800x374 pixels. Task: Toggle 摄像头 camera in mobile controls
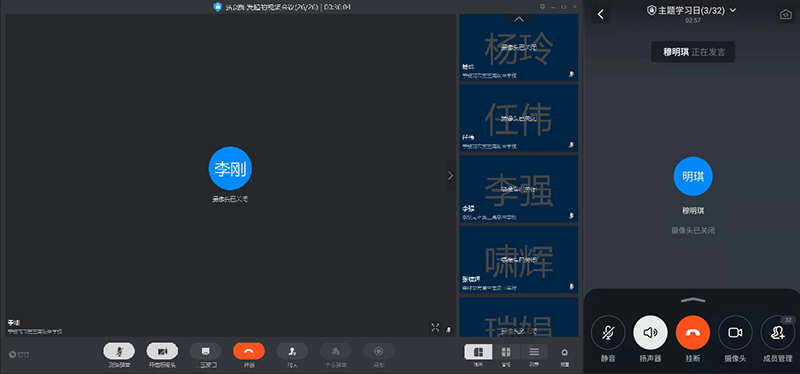coord(735,333)
